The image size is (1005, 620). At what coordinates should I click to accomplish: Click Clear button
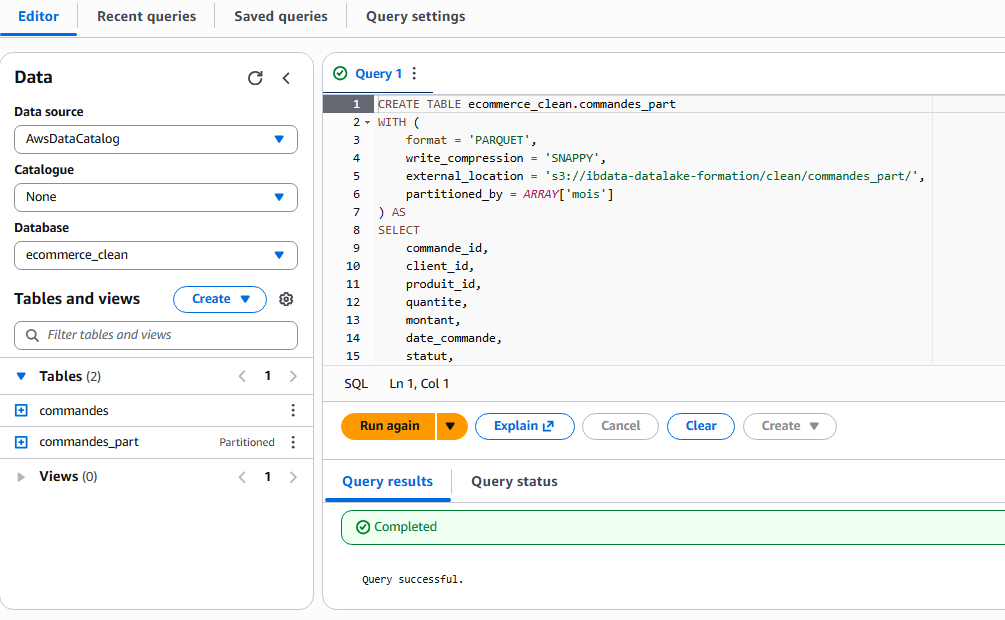click(x=701, y=426)
